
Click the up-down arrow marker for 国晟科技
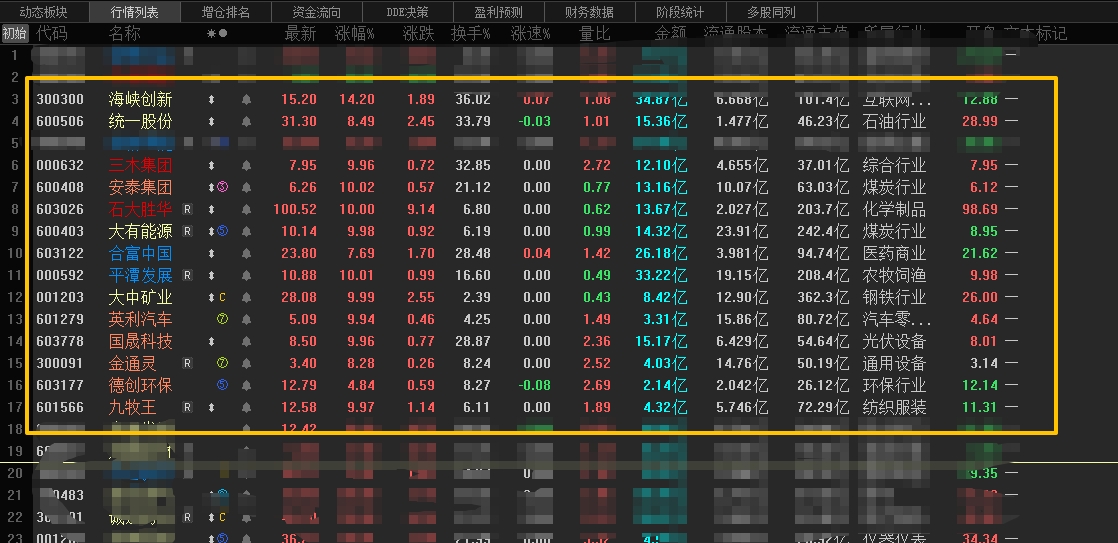coord(211,341)
